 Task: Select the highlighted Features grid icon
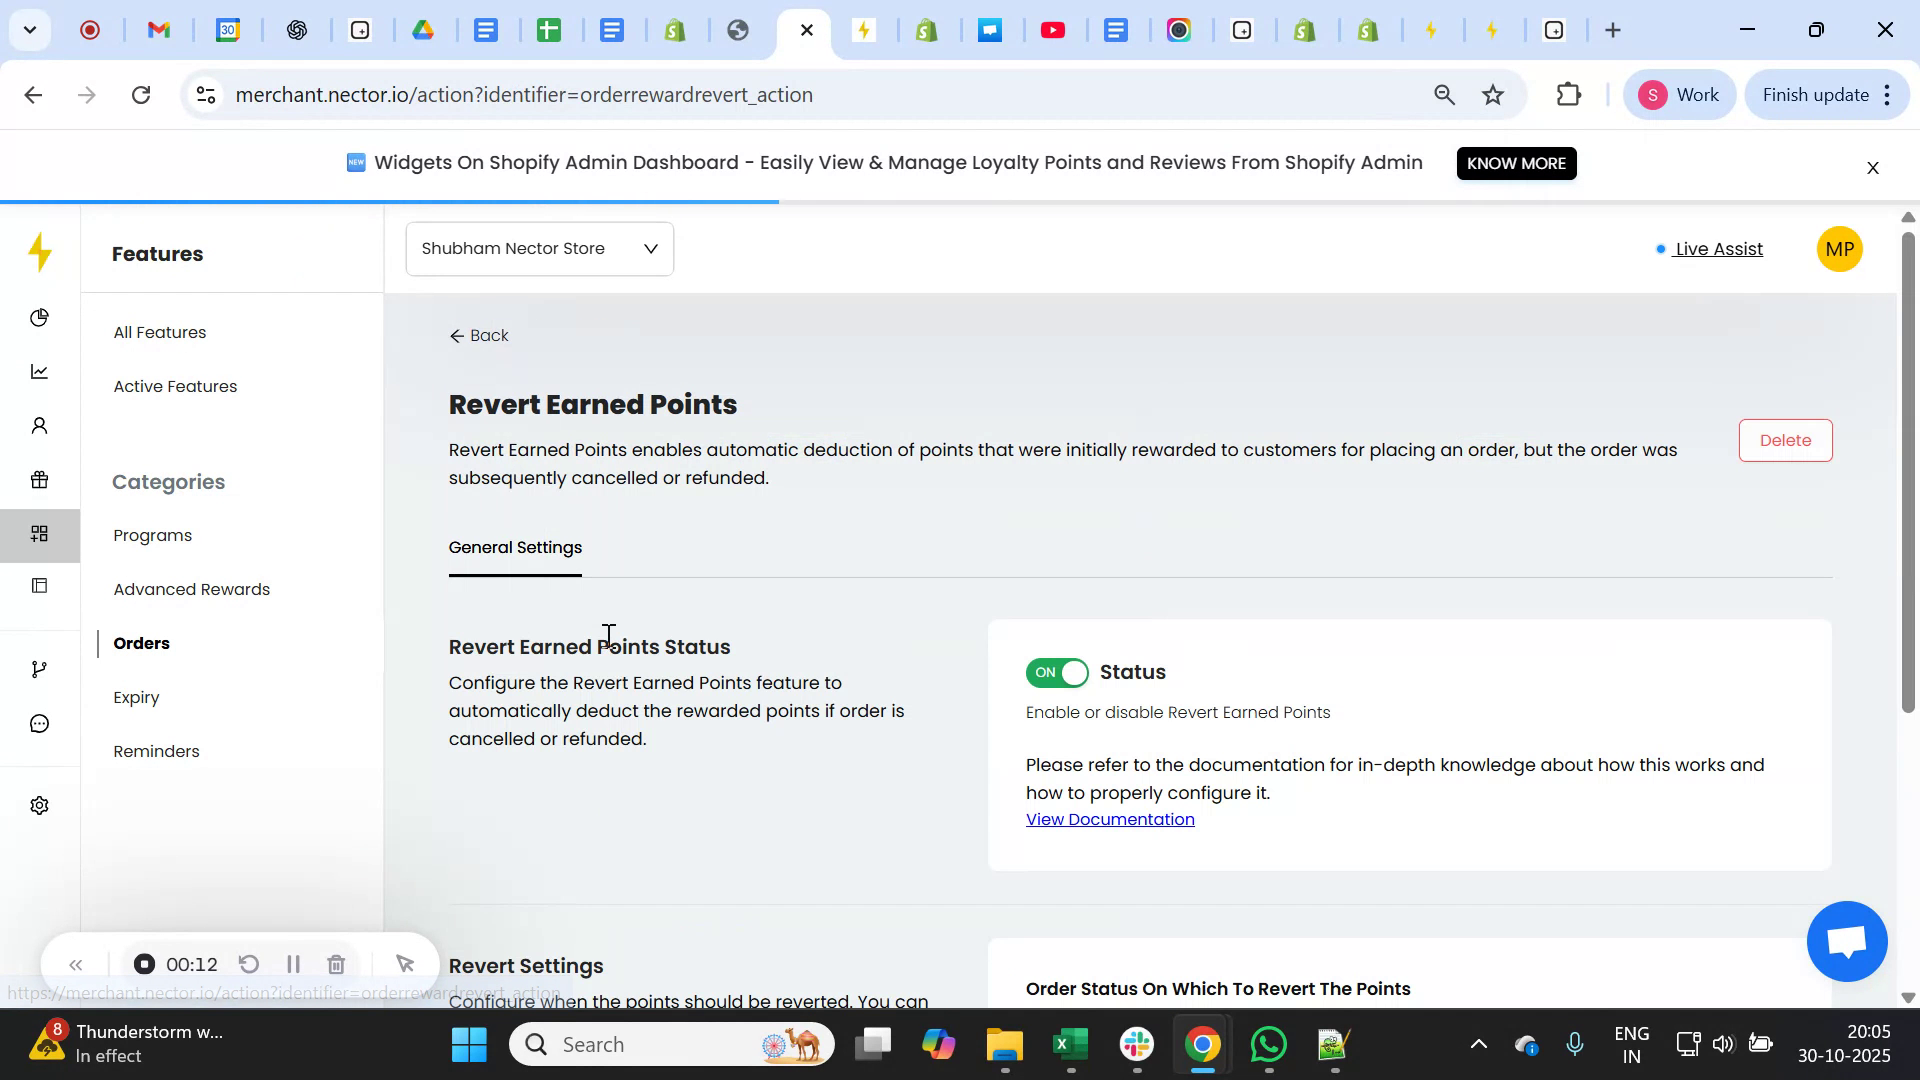[x=39, y=534]
